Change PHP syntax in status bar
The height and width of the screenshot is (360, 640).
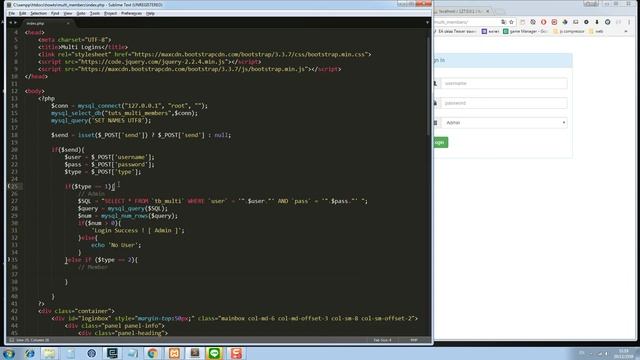[x=414, y=340]
